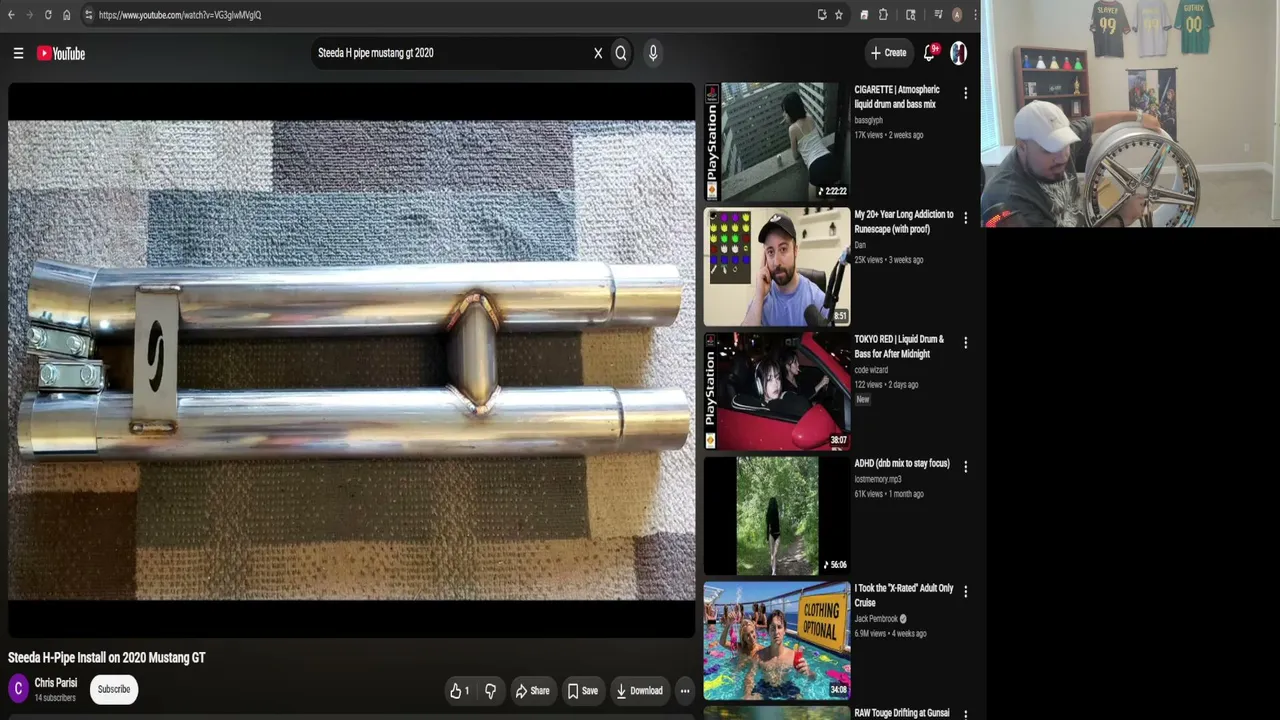Open options menu for TOKYO RED video
This screenshot has height=720, width=1280.
[x=965, y=343]
